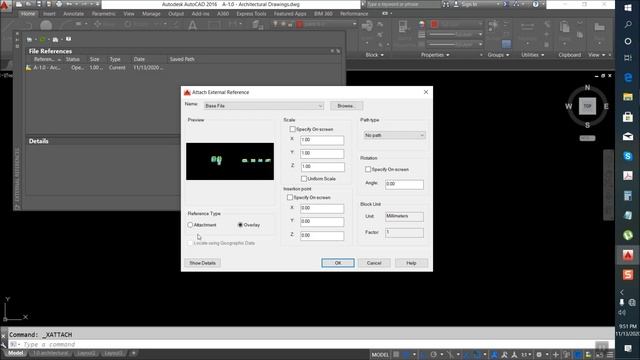Click the Match Properties icon in Properties panel
The height and width of the screenshot is (360, 640).
pos(403,27)
